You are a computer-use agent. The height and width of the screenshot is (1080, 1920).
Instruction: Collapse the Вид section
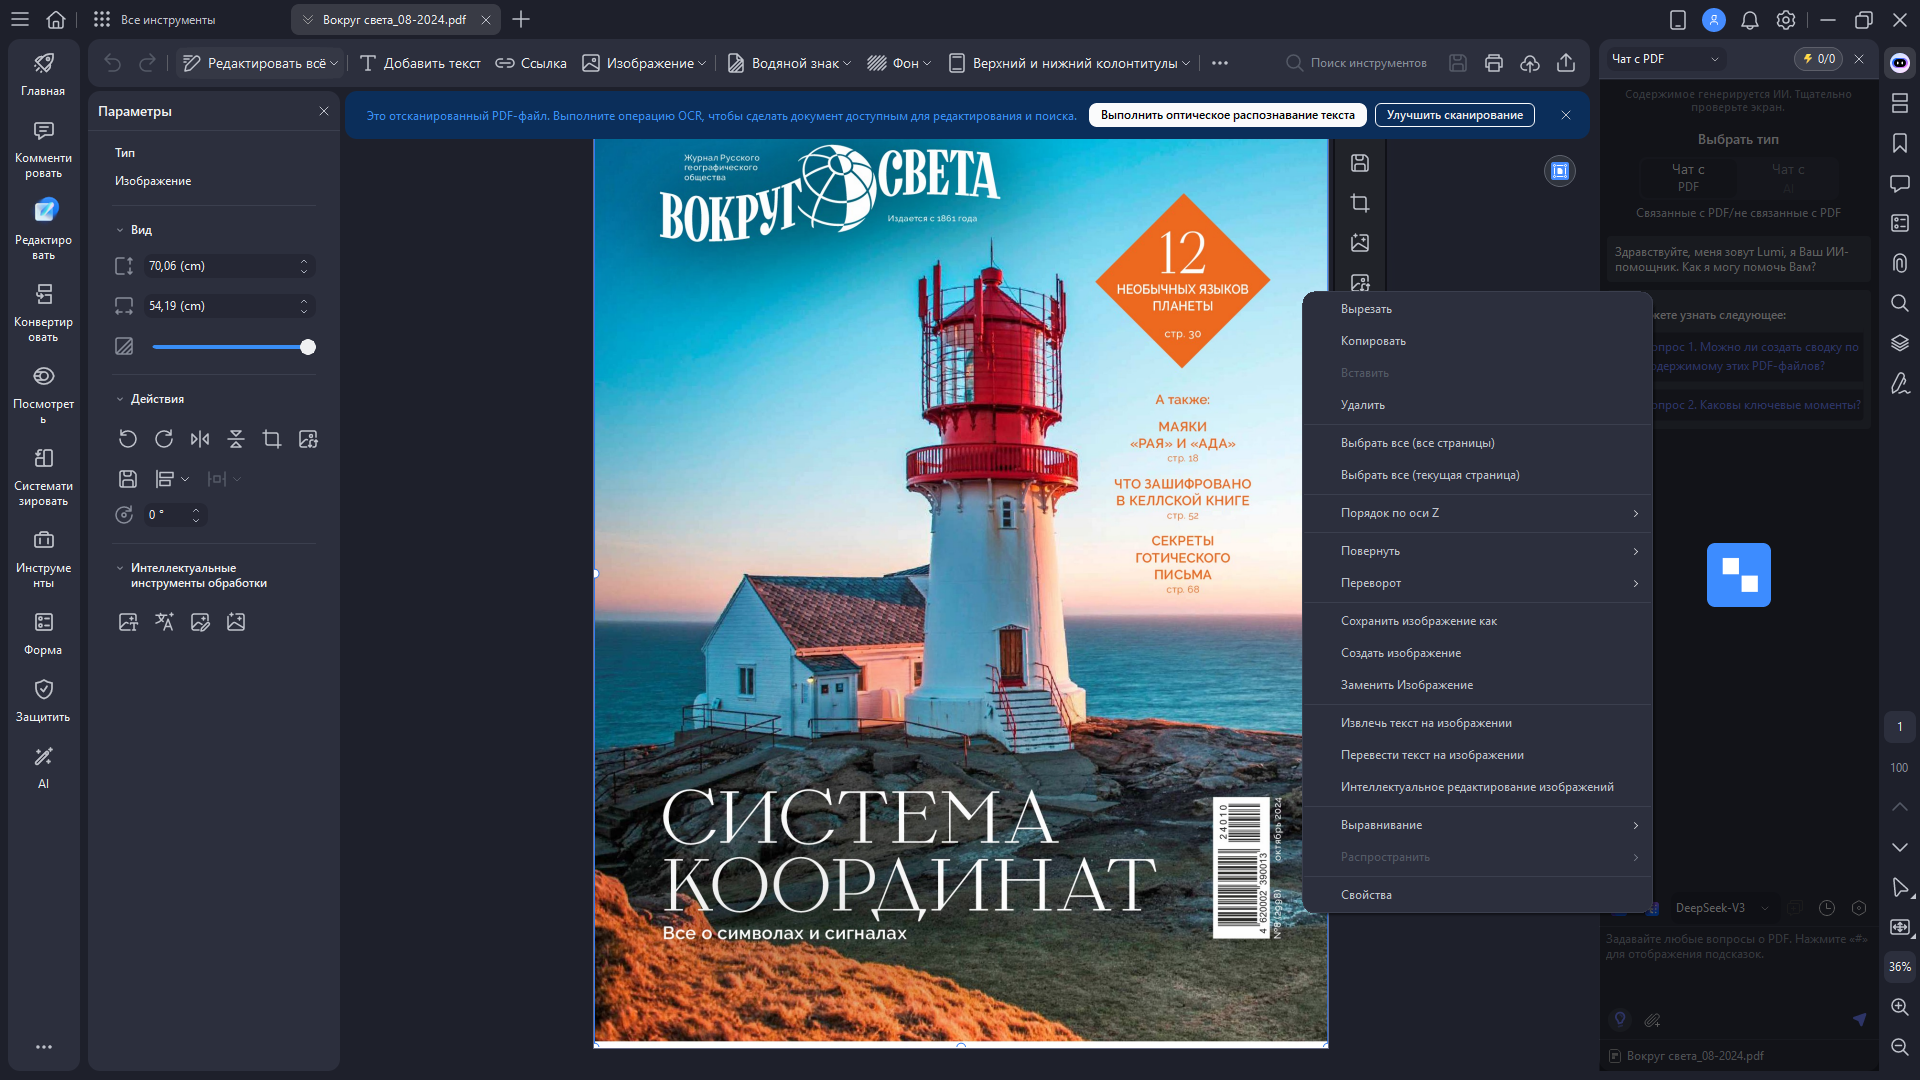[x=120, y=230]
